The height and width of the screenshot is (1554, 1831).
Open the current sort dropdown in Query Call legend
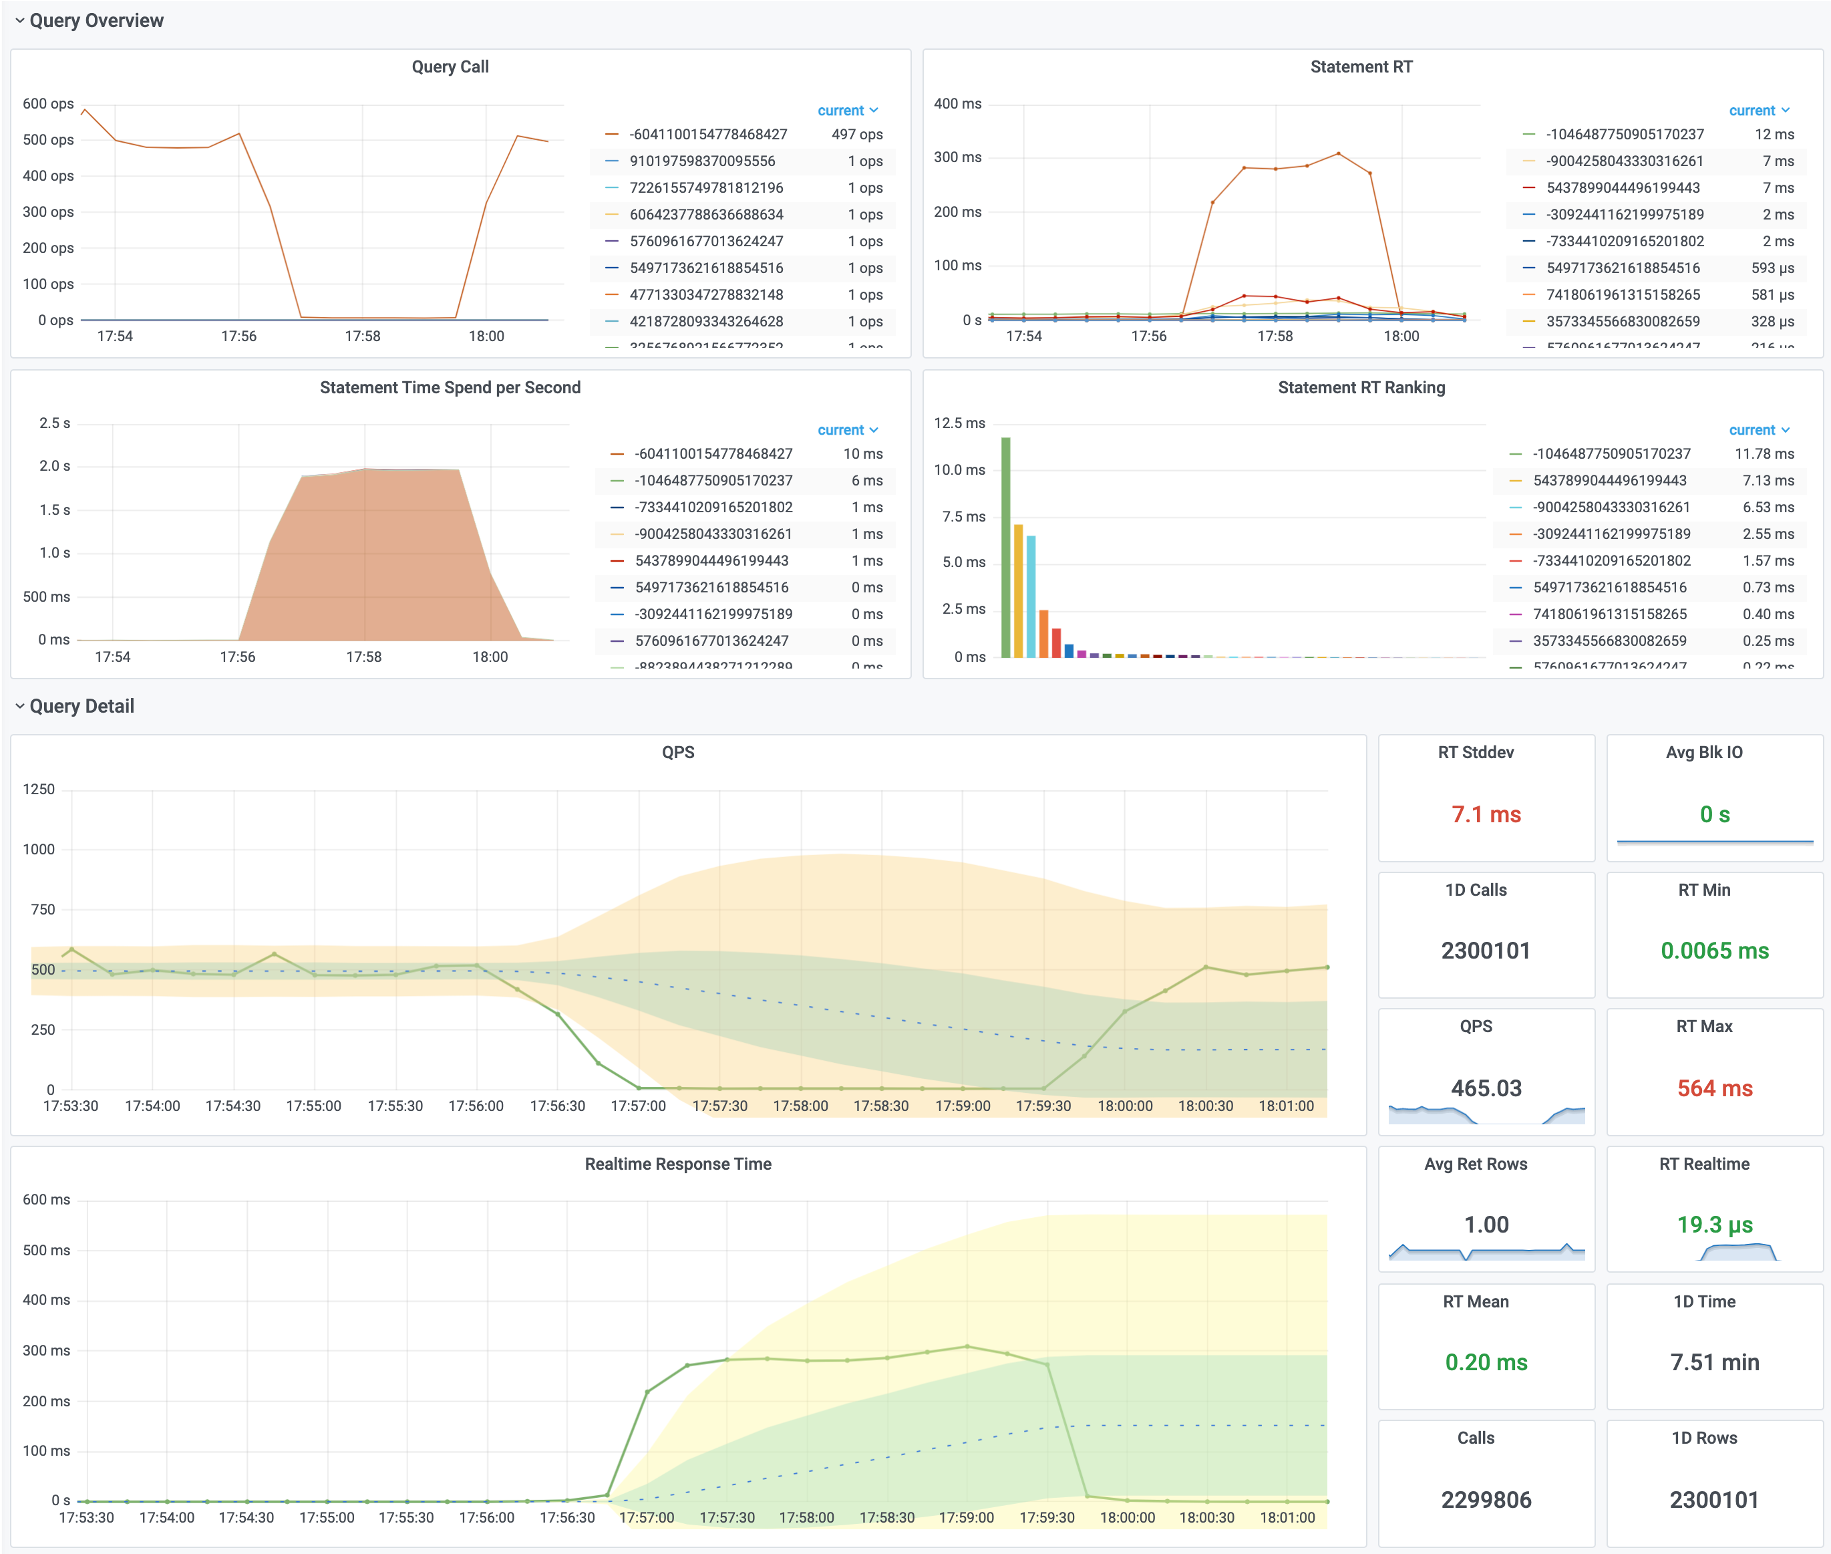tap(847, 111)
